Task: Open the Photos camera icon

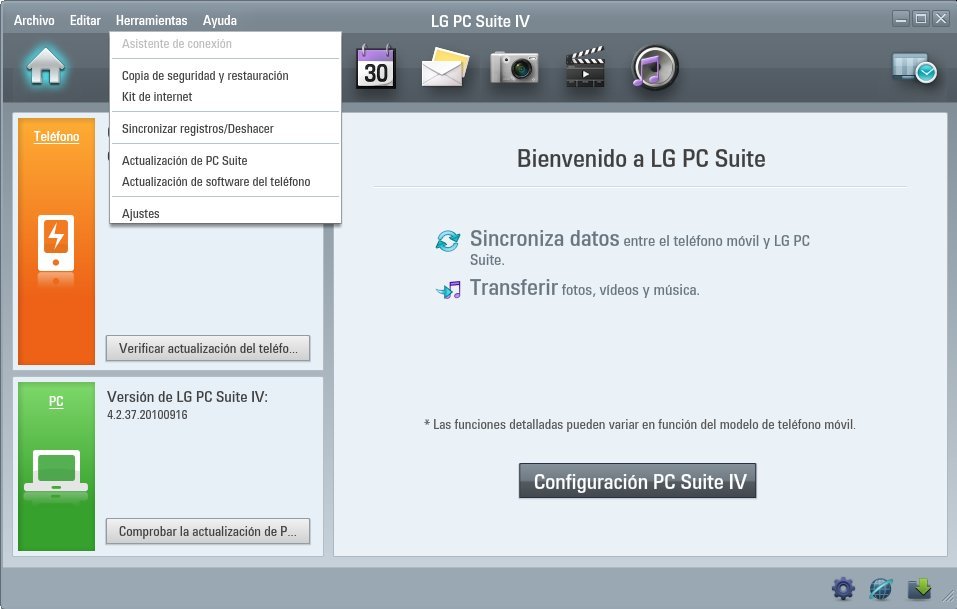Action: tap(515, 67)
